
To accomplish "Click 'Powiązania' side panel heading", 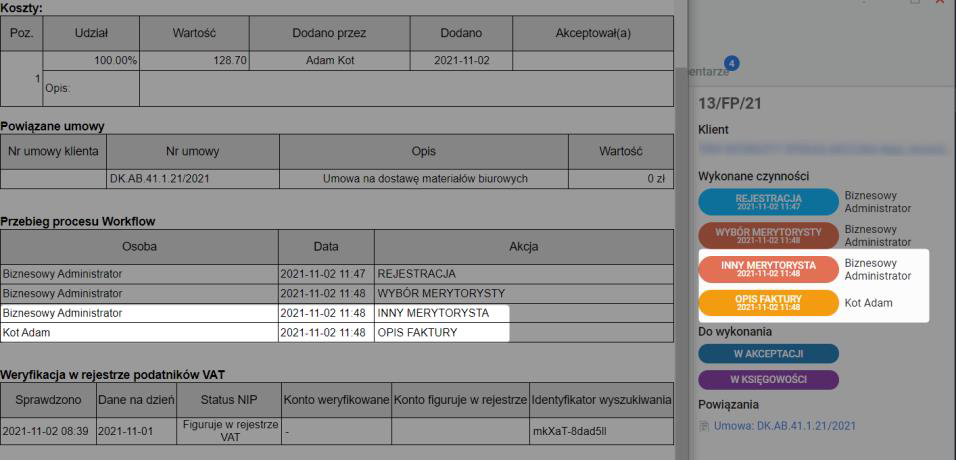I will coord(729,404).
